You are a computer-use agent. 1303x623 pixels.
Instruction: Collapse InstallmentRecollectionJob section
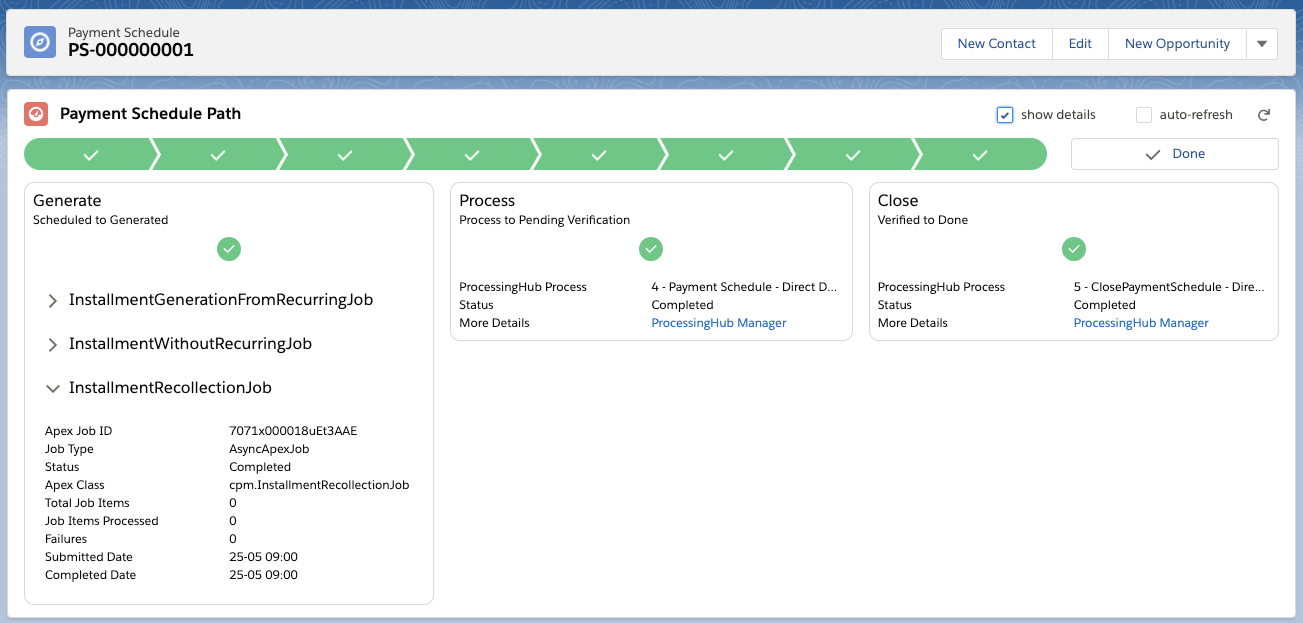(x=54, y=388)
